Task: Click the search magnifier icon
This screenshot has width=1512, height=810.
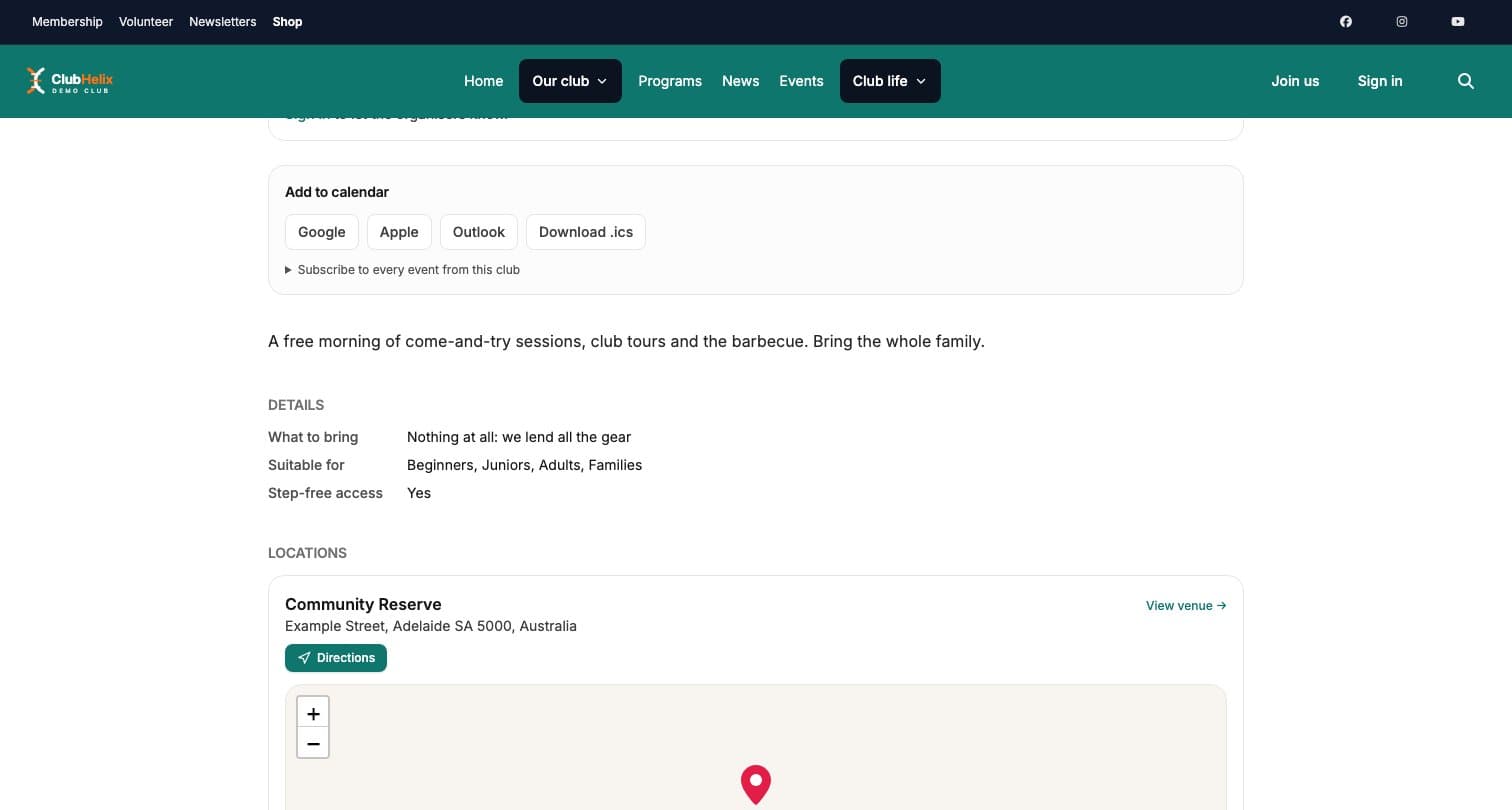Action: point(1466,81)
